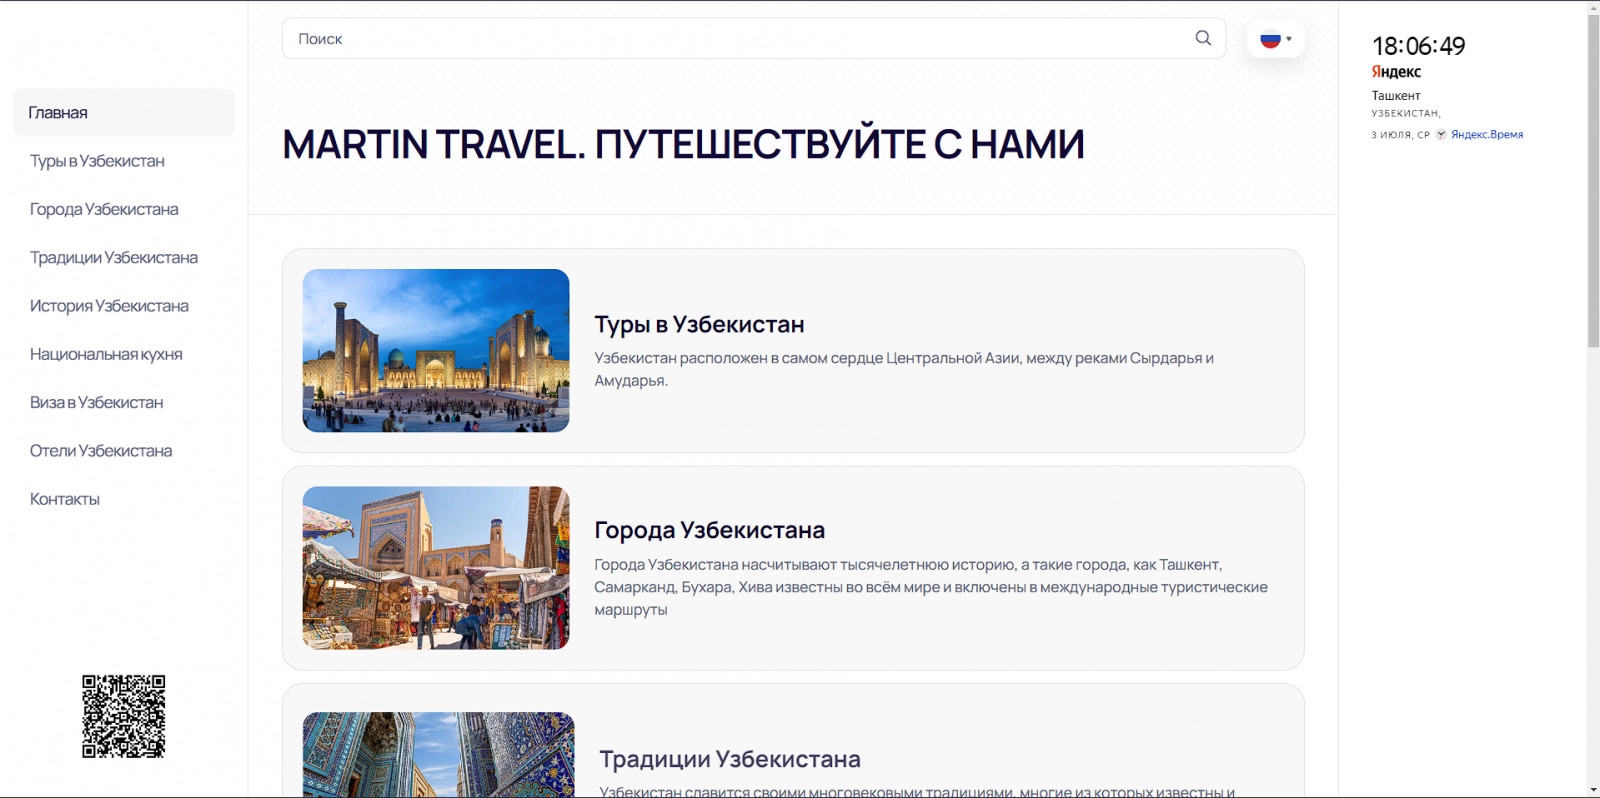Image resolution: width=1600 pixels, height=798 pixels.
Task: Click the blue tiled mosque thumbnail
Action: (x=438, y=754)
